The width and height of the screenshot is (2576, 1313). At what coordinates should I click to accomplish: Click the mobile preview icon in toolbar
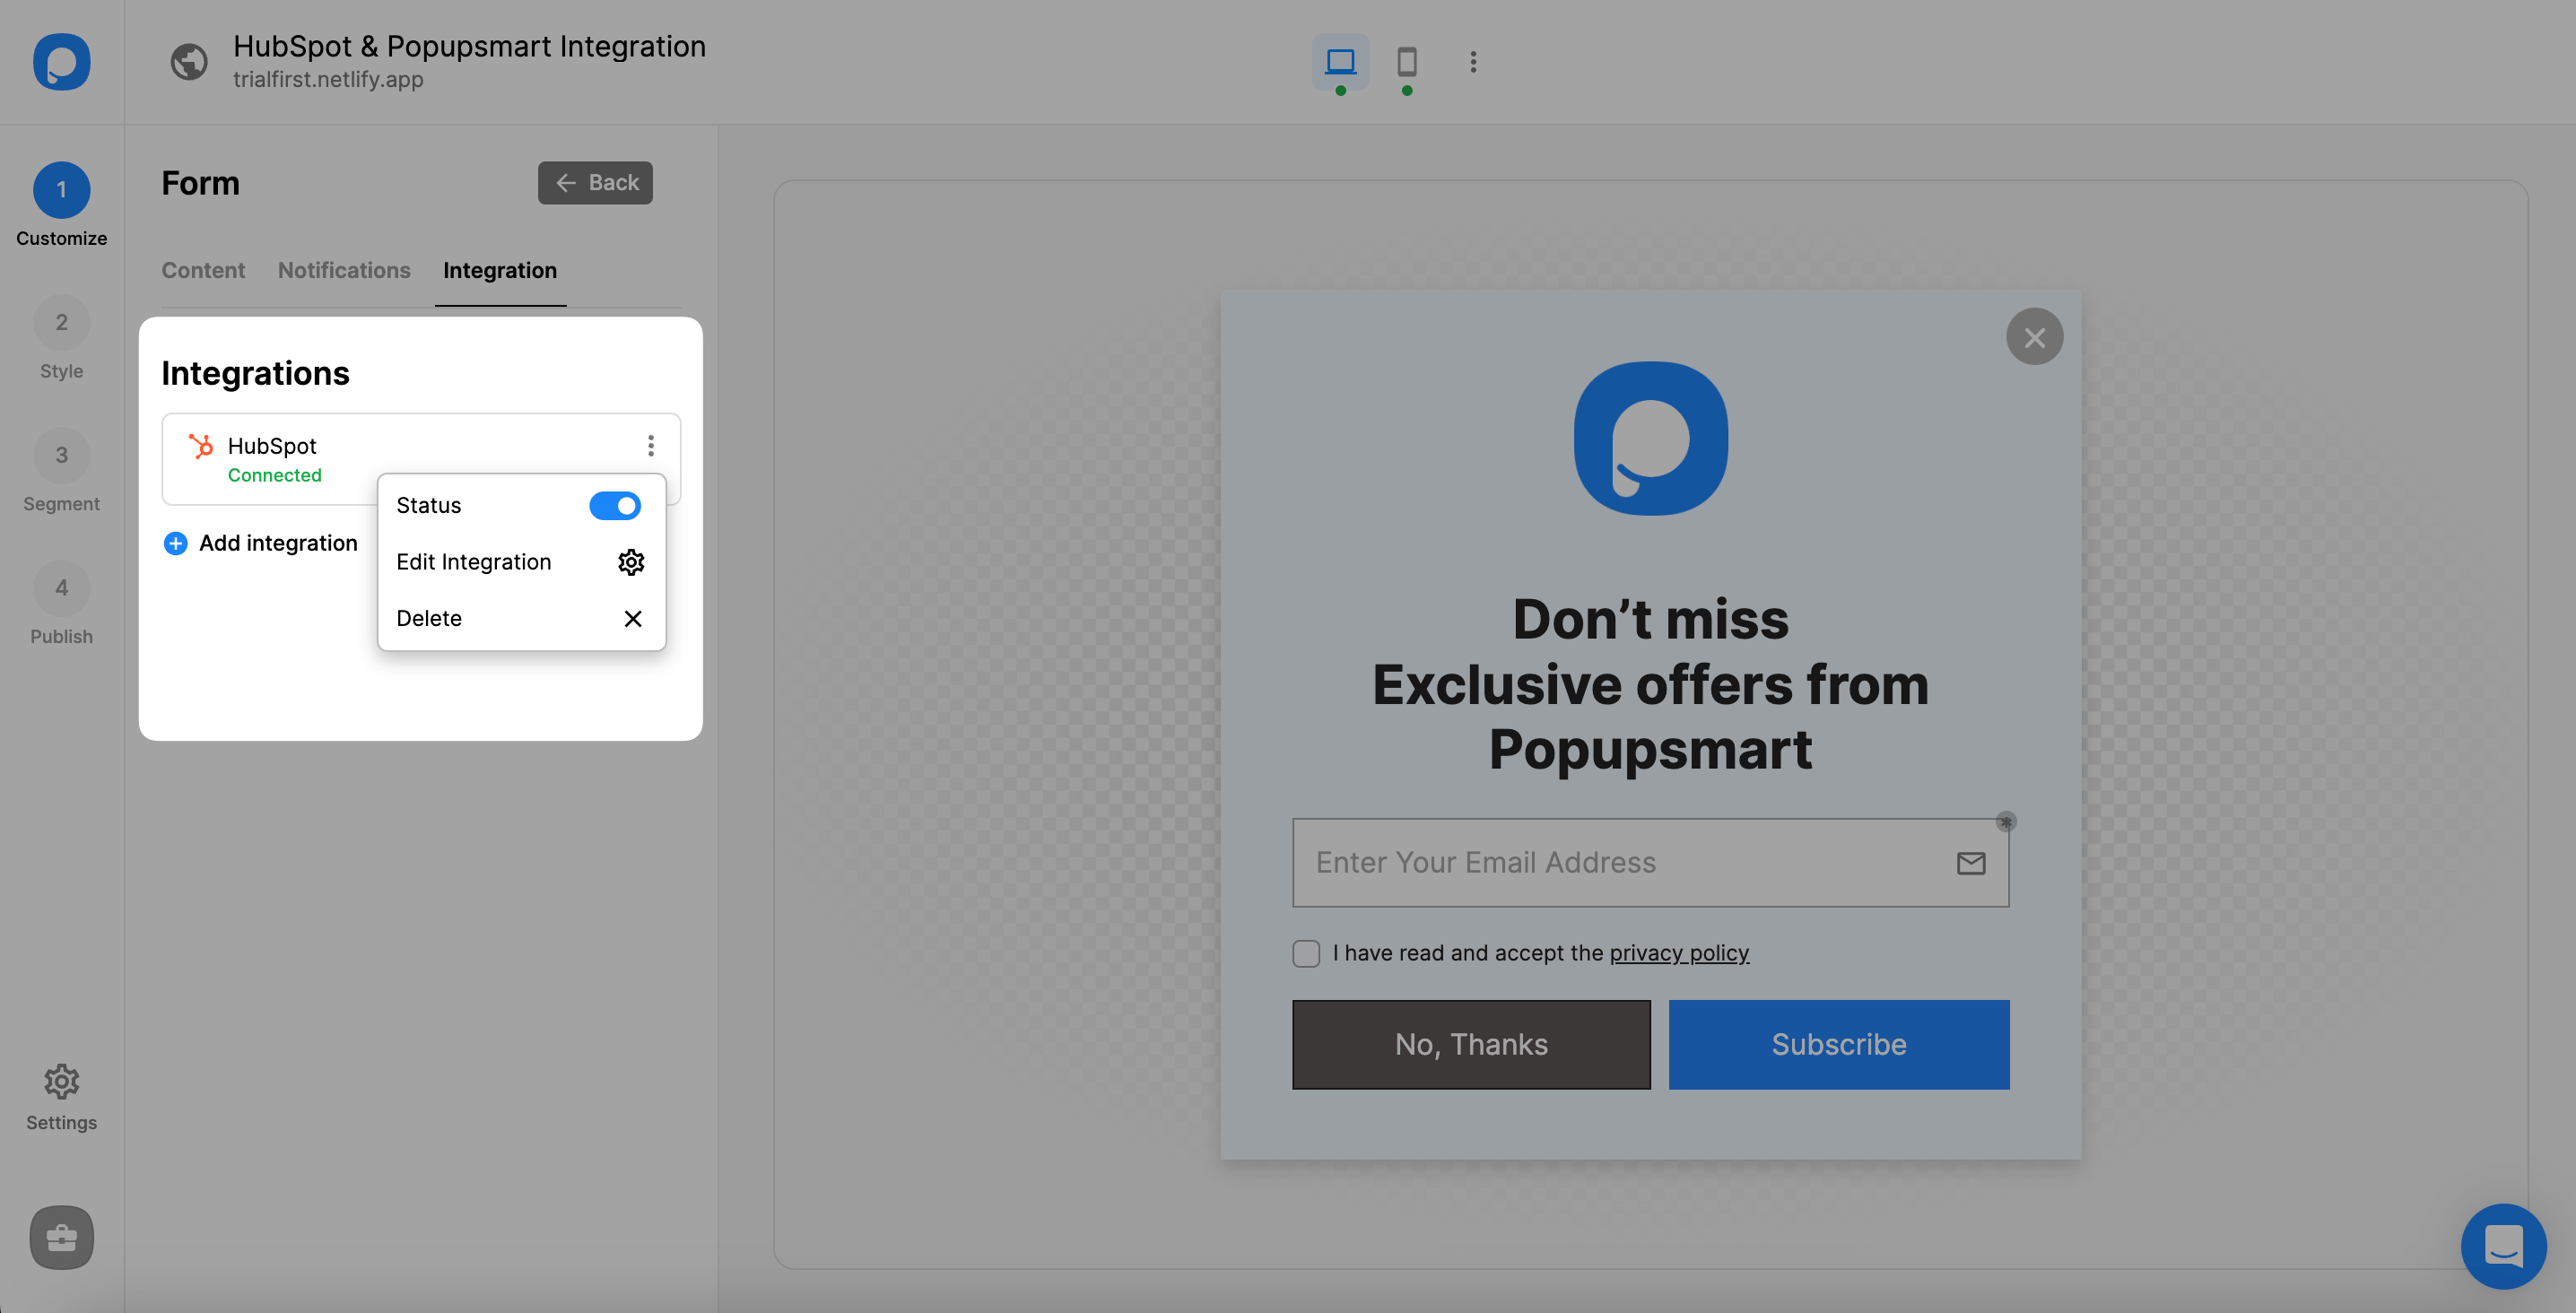pos(1405,62)
